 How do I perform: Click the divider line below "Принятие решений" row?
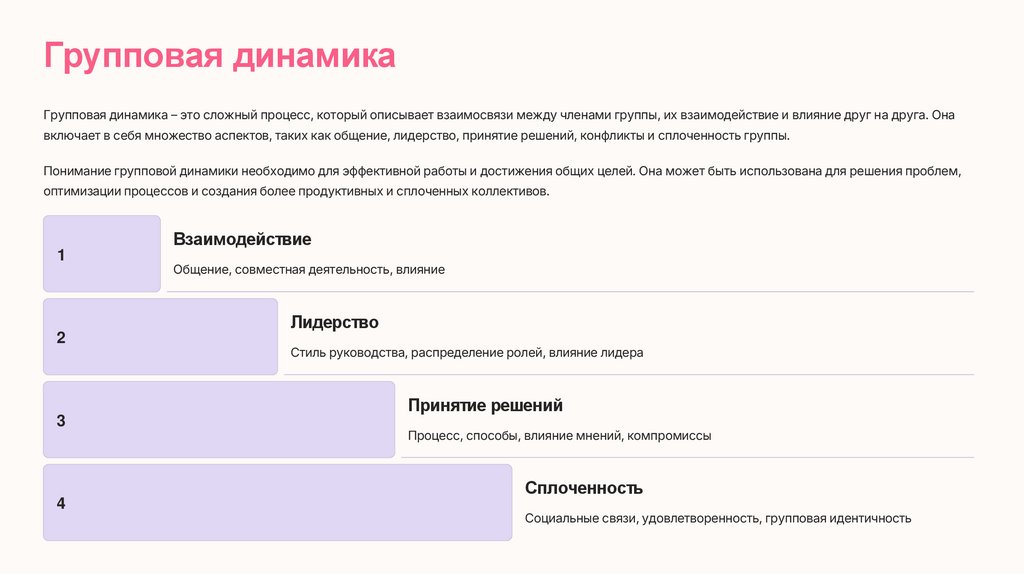pos(687,458)
